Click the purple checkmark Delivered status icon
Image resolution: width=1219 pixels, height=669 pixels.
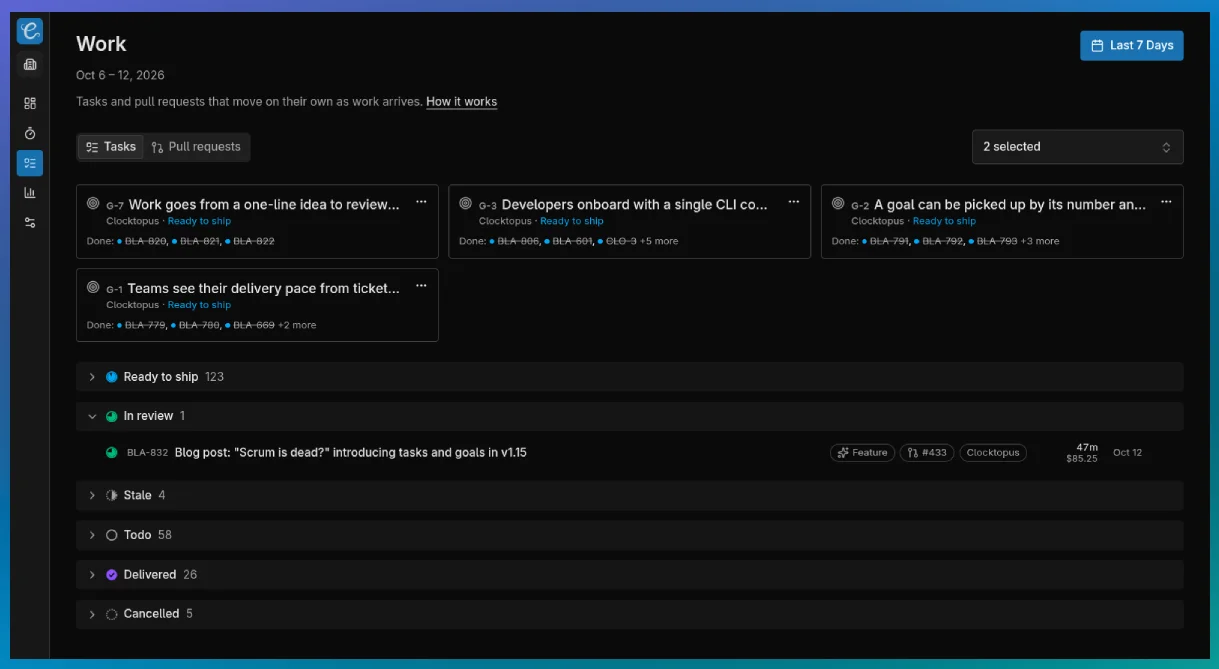[x=112, y=575]
